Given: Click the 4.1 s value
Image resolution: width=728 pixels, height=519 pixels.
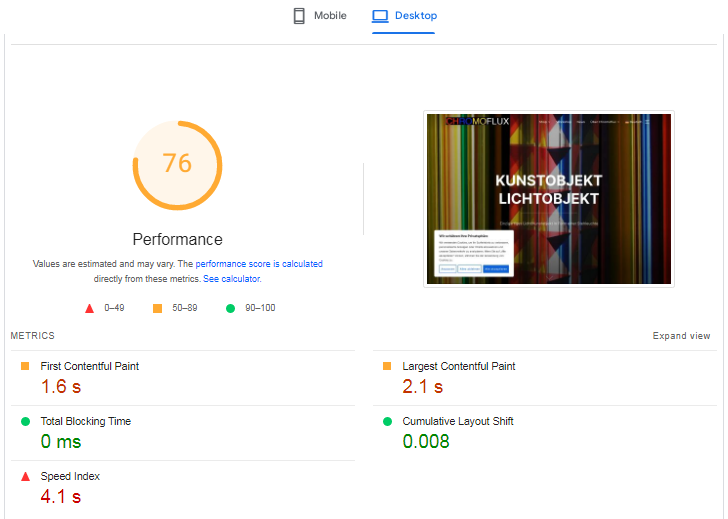Looking at the screenshot, I should click(x=61, y=497).
